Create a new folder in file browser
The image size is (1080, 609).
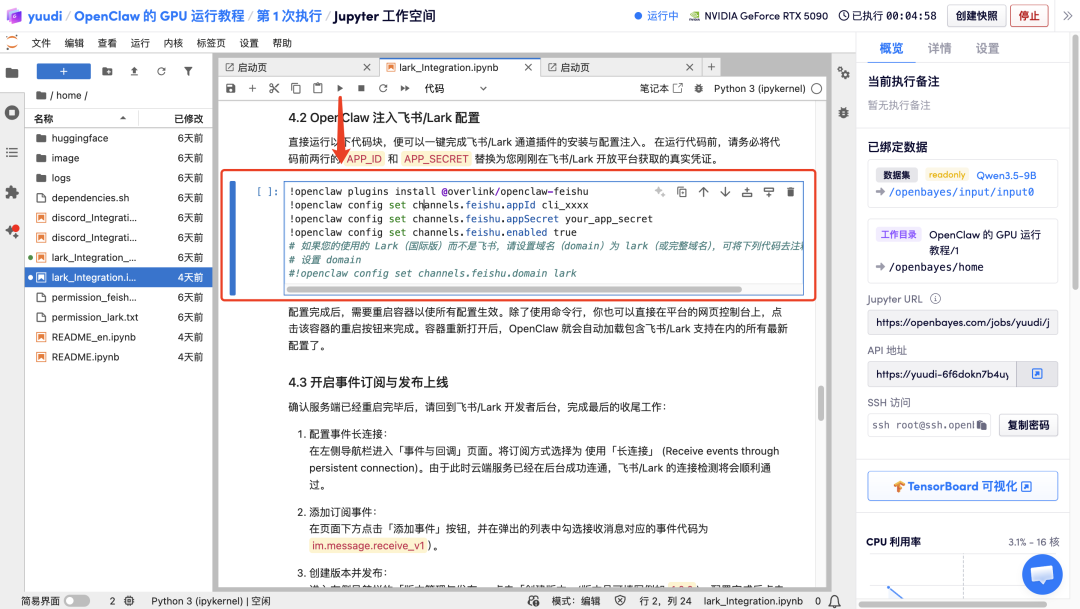click(107, 71)
